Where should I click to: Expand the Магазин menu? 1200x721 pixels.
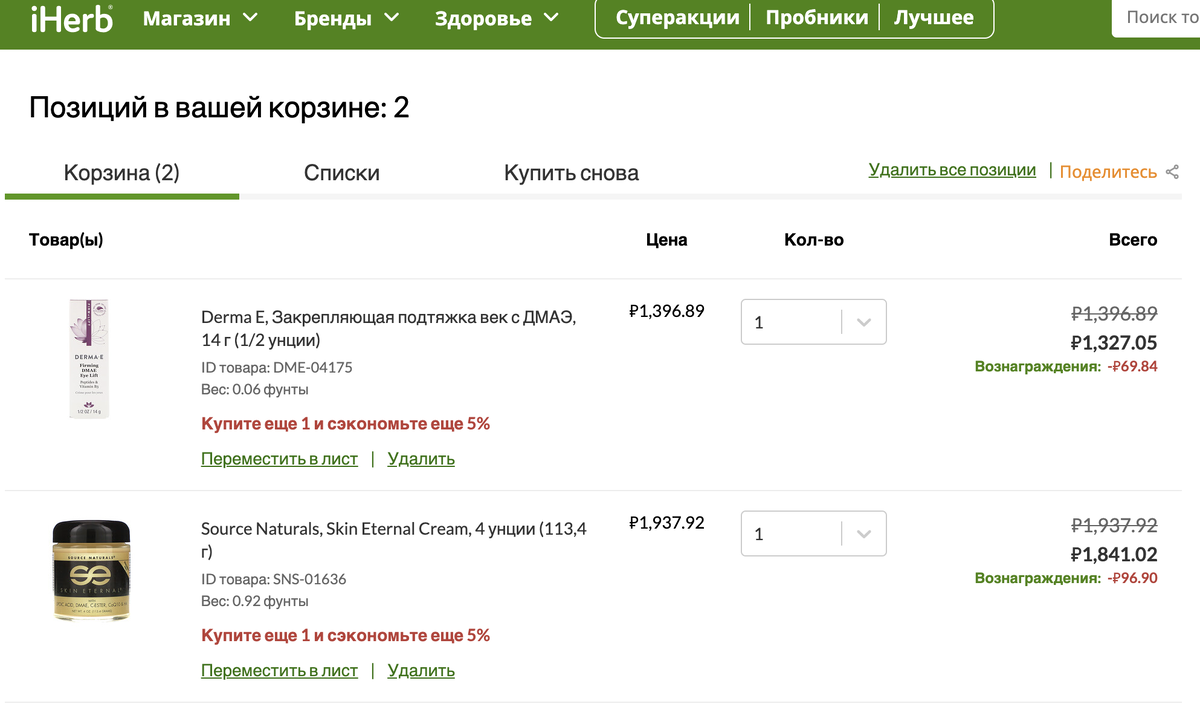200,18
